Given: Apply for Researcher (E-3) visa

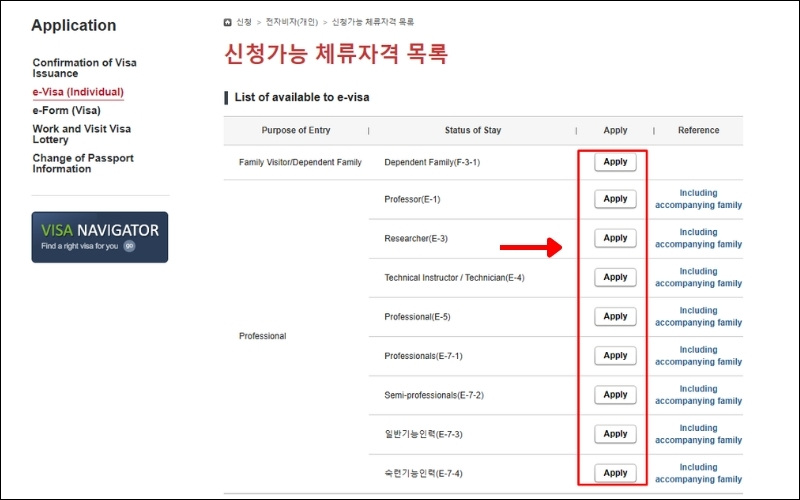Looking at the screenshot, I should point(615,238).
